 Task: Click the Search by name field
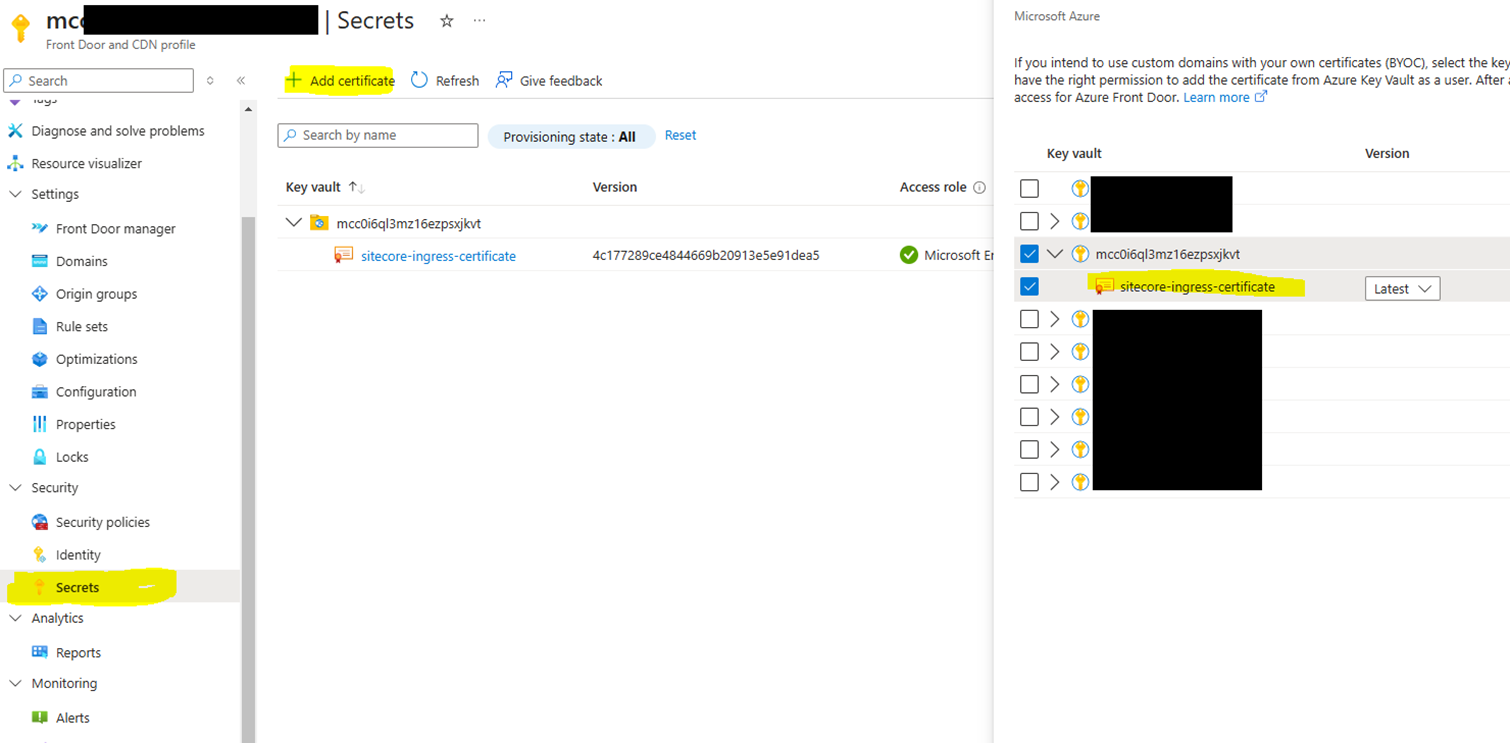378,135
